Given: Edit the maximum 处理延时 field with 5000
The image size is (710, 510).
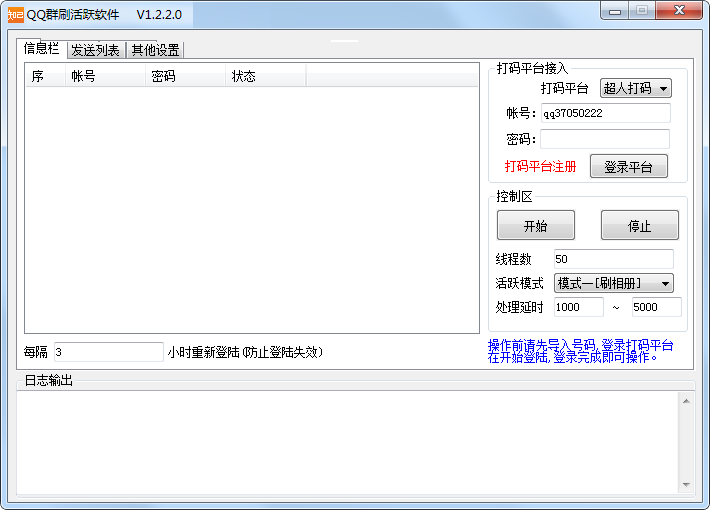Looking at the screenshot, I should point(656,307).
